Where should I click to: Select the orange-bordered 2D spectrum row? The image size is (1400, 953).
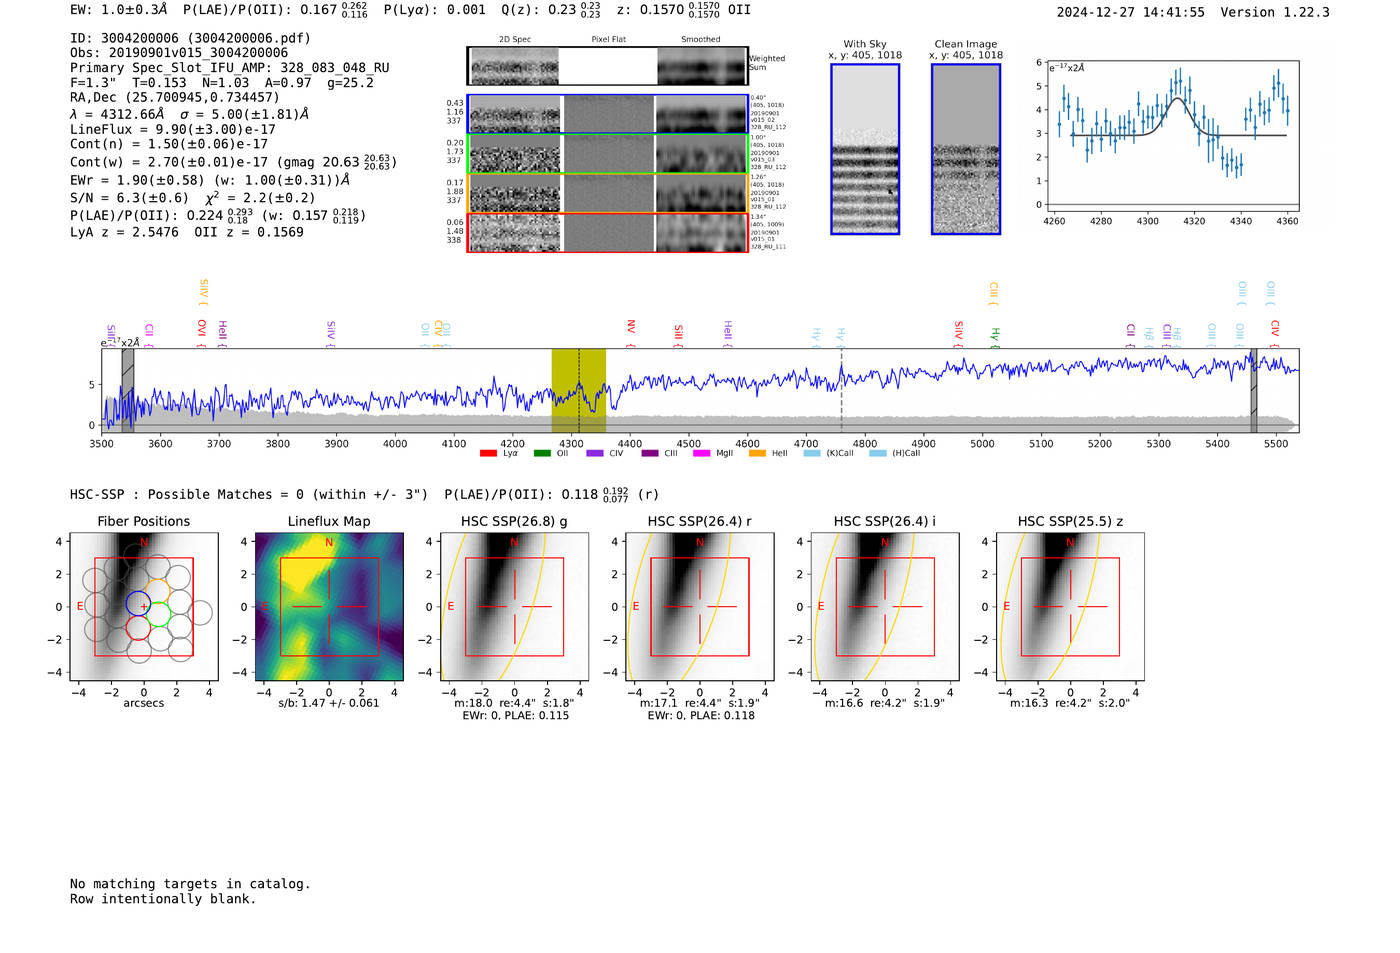(607, 193)
